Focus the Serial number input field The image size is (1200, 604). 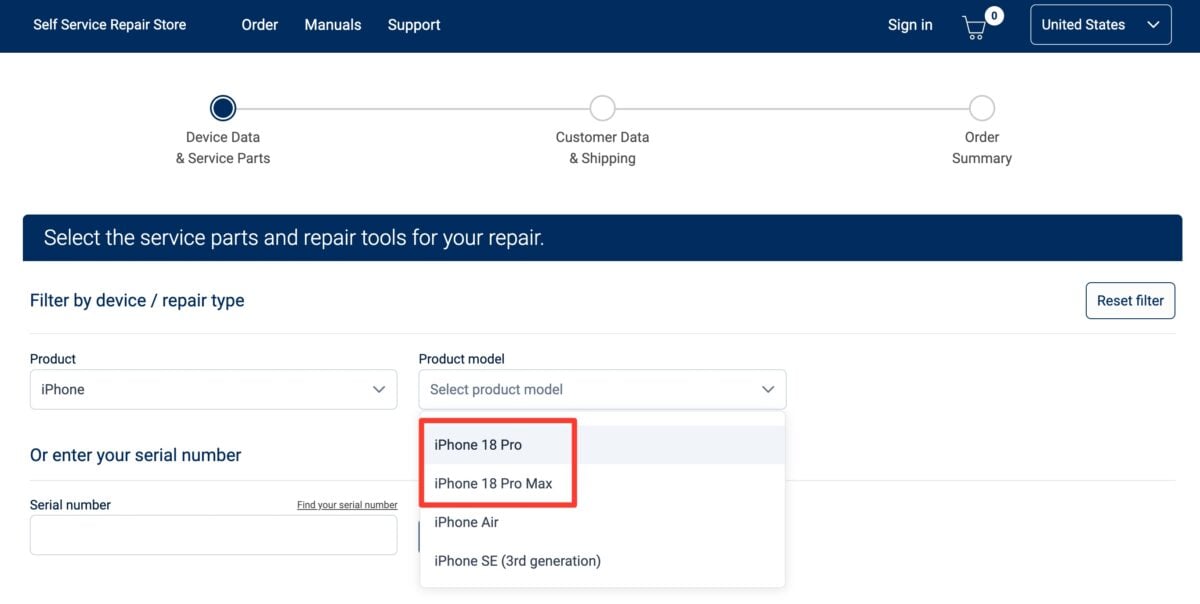213,535
